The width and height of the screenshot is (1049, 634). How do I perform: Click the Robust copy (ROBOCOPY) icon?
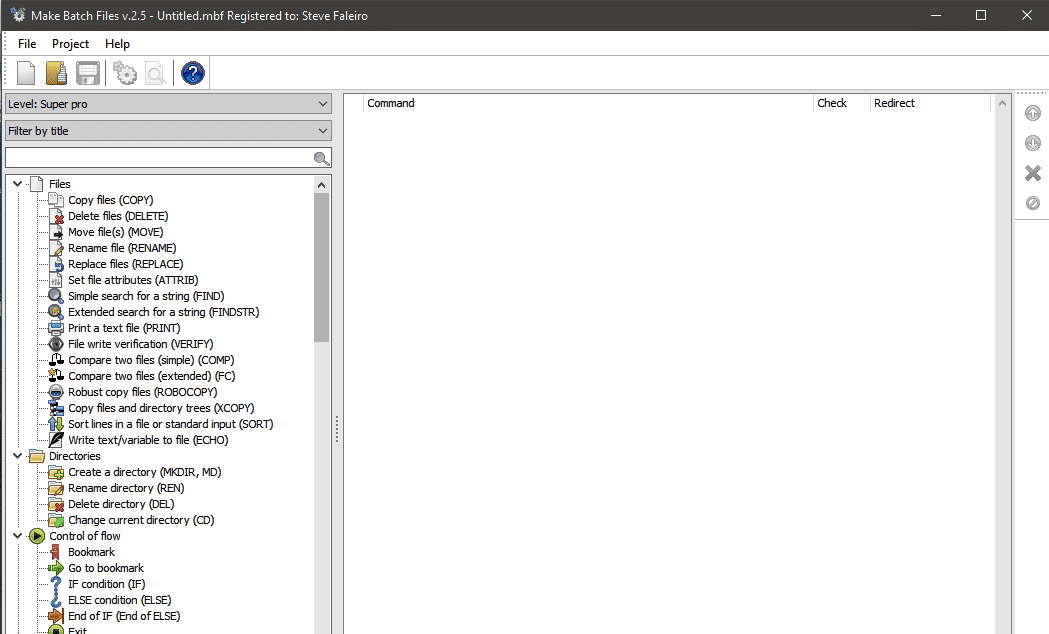tap(56, 393)
